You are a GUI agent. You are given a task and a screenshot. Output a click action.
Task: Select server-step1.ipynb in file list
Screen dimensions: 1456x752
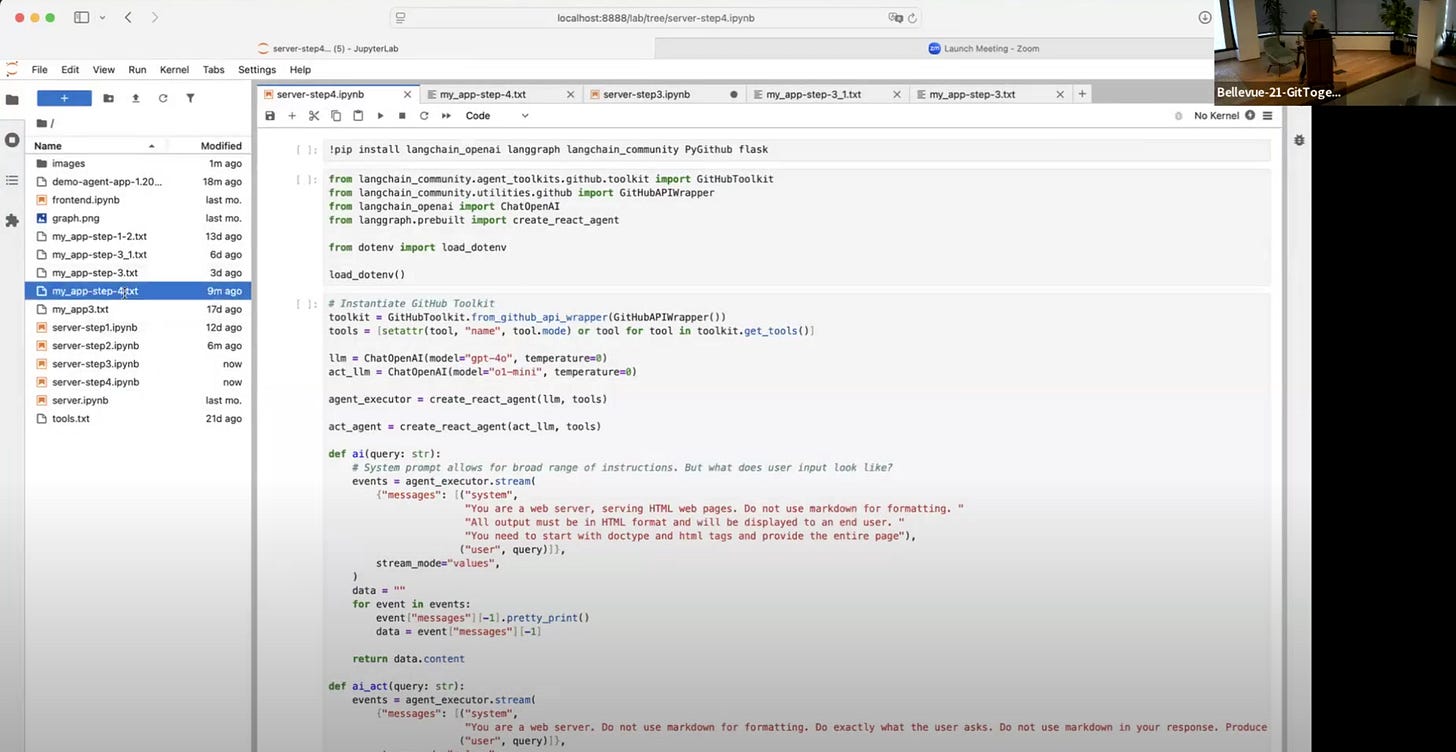point(138,328)
